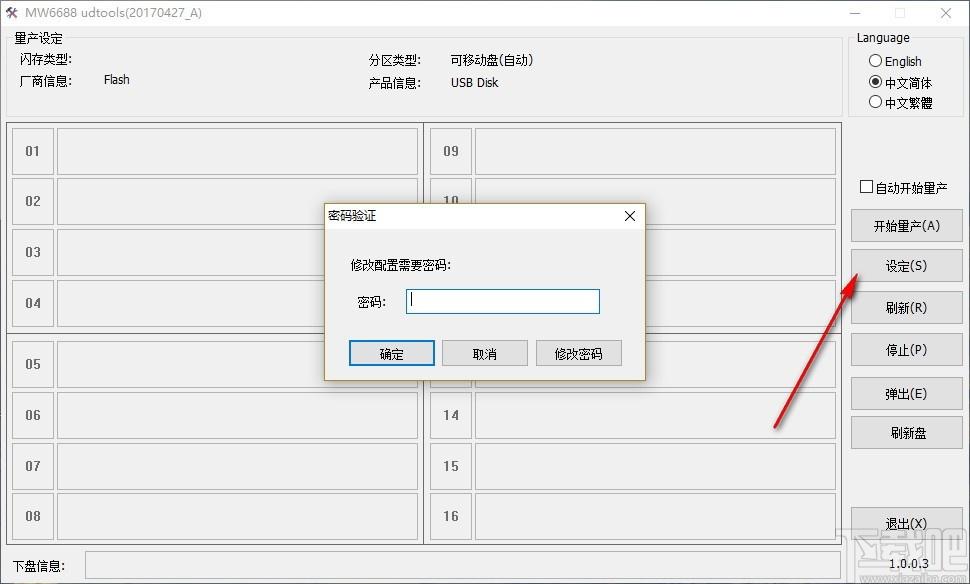This screenshot has width=970, height=584.
Task: Select port slot 16
Action: [x=451, y=516]
